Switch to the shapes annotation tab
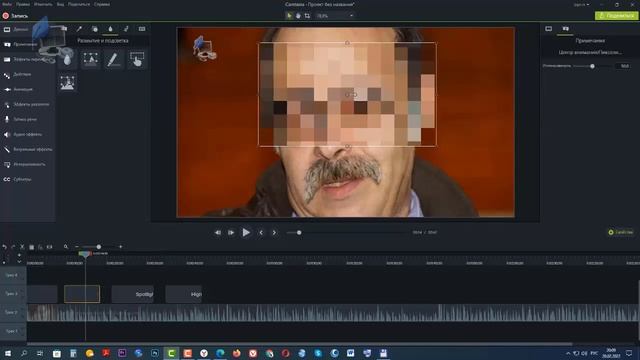Viewport: 640px width, 360px height. click(x=95, y=29)
